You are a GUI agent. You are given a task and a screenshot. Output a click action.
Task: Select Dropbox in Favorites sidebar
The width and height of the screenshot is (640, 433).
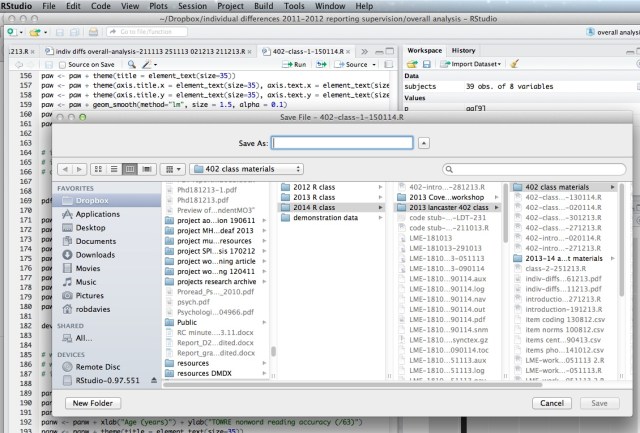(107, 200)
